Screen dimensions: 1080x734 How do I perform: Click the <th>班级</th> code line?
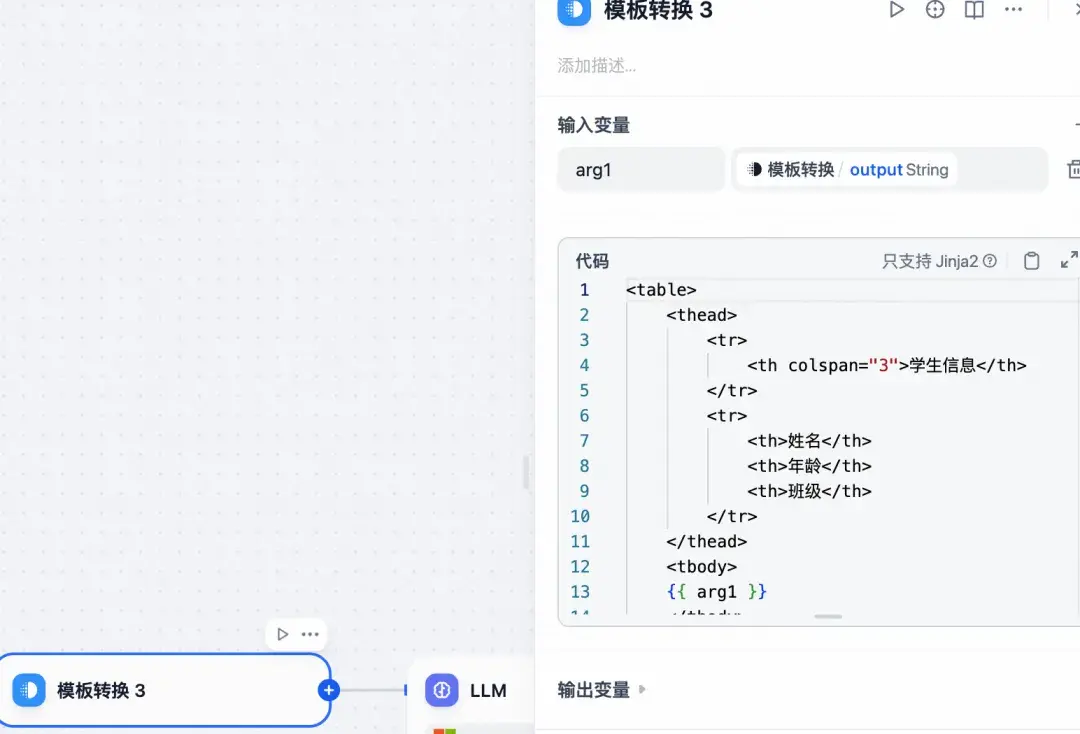pyautogui.click(x=809, y=491)
